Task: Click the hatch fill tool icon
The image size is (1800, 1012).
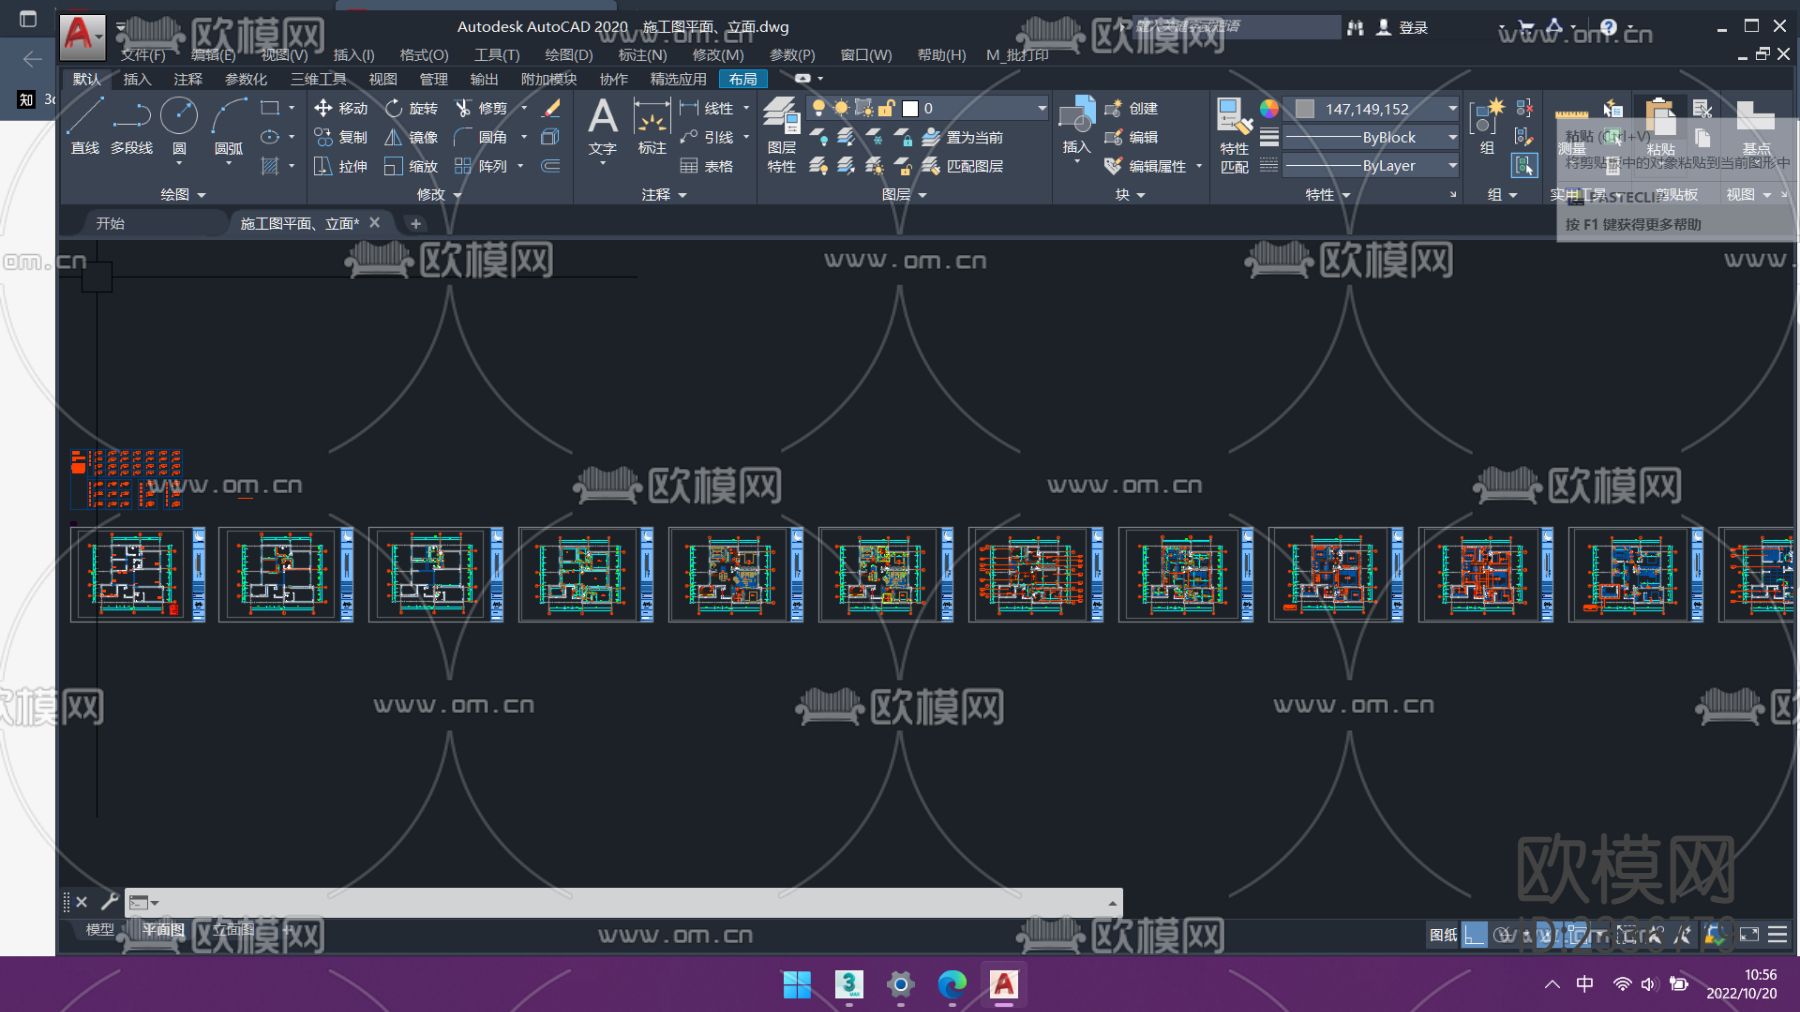Action: point(270,166)
